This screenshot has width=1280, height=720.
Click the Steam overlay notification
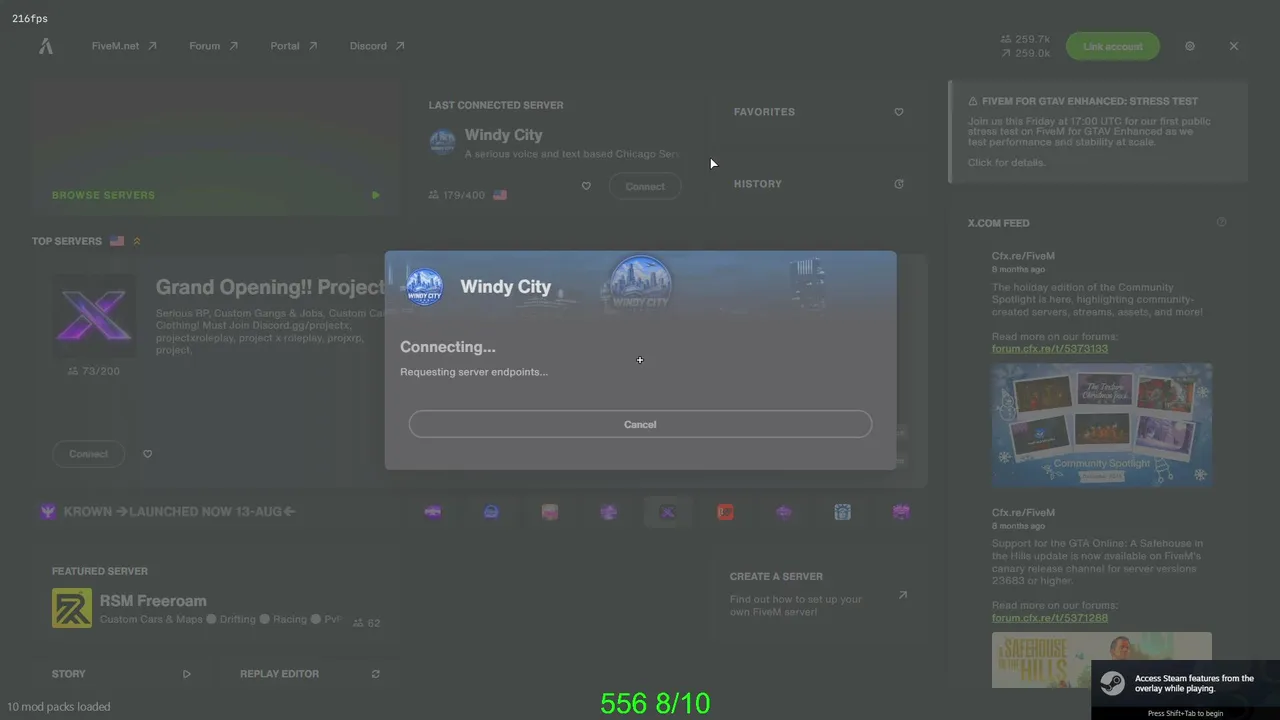point(1185,690)
